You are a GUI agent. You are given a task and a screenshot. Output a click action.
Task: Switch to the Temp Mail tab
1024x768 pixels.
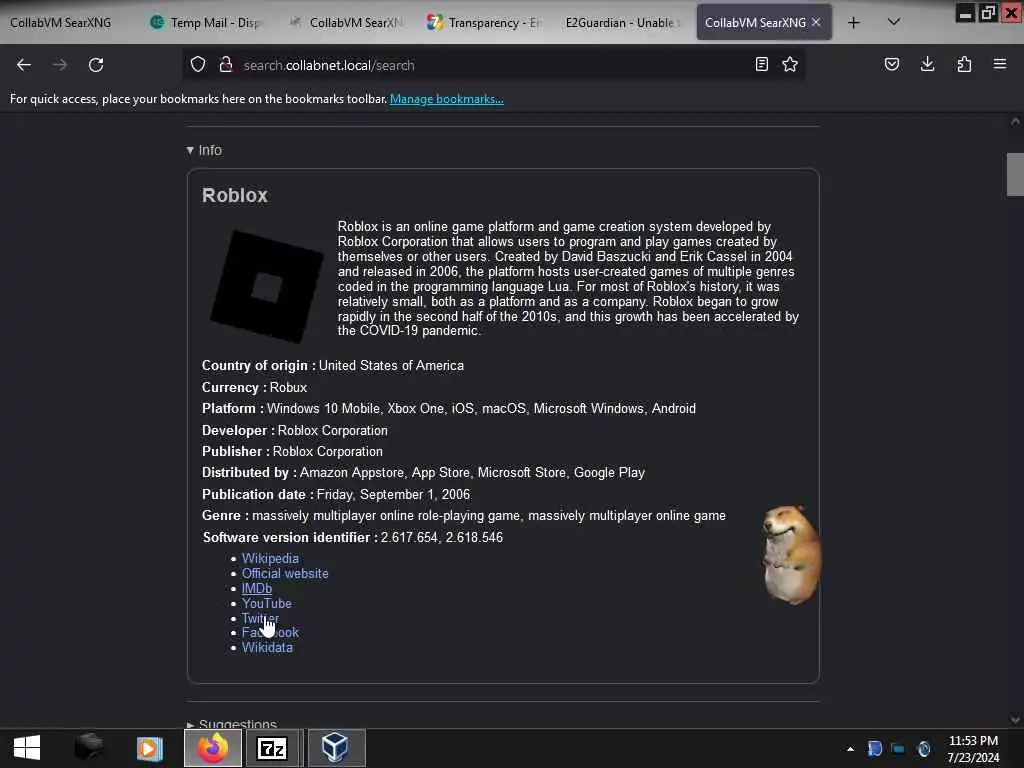[208, 23]
